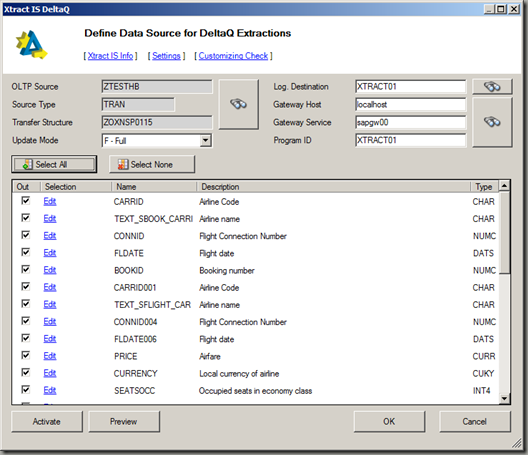Click the Name column header
Viewport: 528px width, 455px height.
point(154,187)
